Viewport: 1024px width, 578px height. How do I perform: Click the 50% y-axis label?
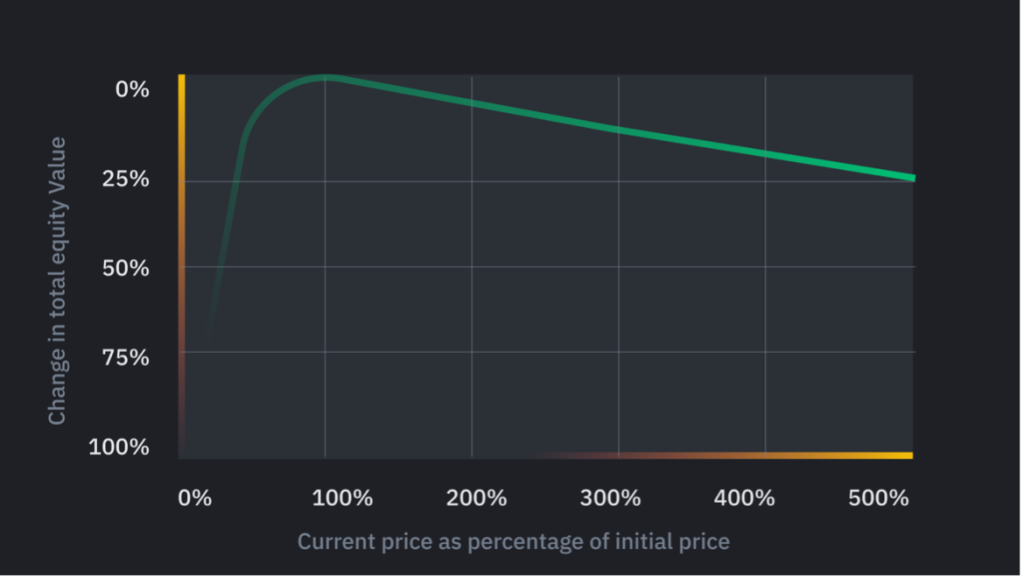(x=126, y=268)
